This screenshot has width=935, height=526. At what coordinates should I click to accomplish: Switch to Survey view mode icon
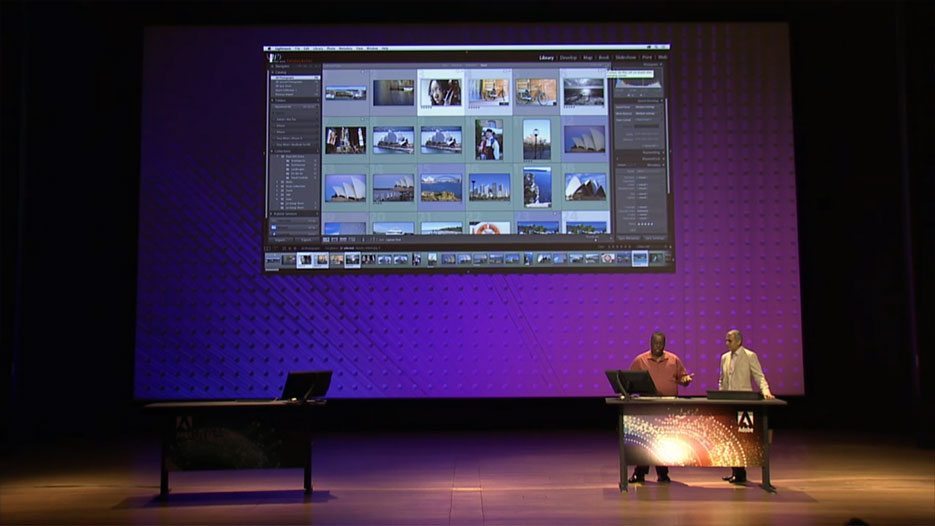pos(352,240)
